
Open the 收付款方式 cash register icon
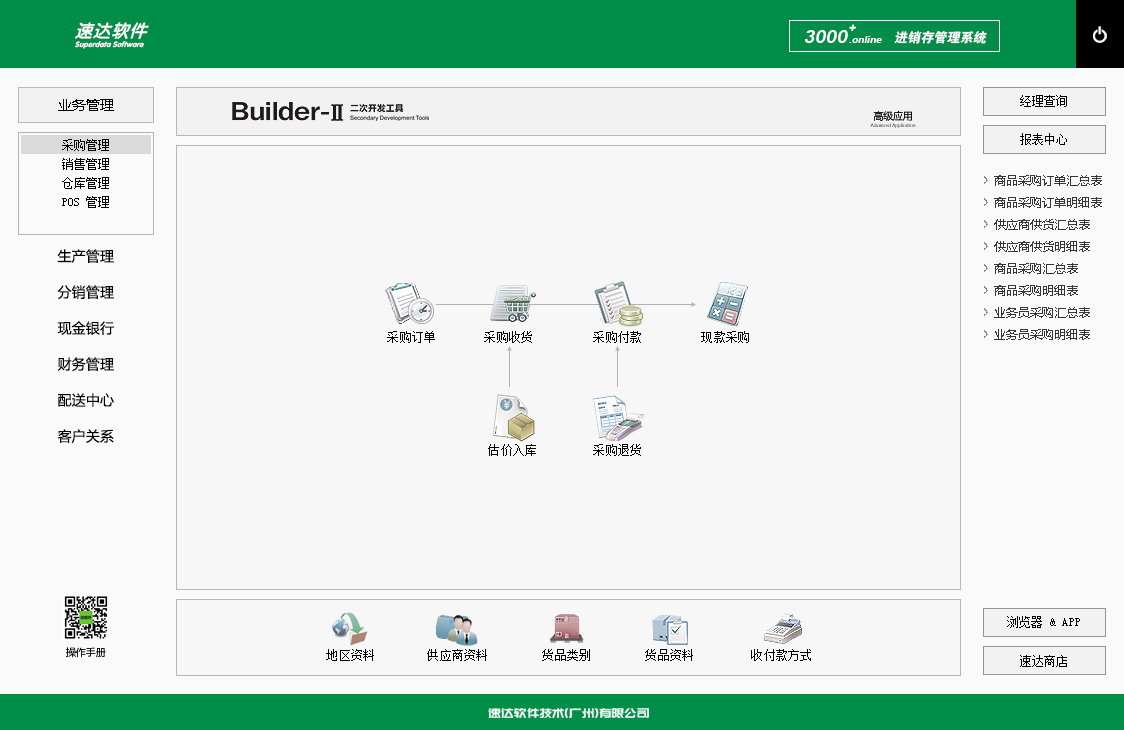pyautogui.click(x=782, y=629)
